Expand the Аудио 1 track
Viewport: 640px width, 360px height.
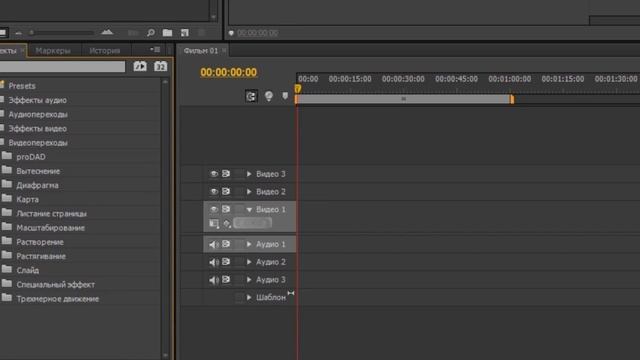(x=249, y=244)
